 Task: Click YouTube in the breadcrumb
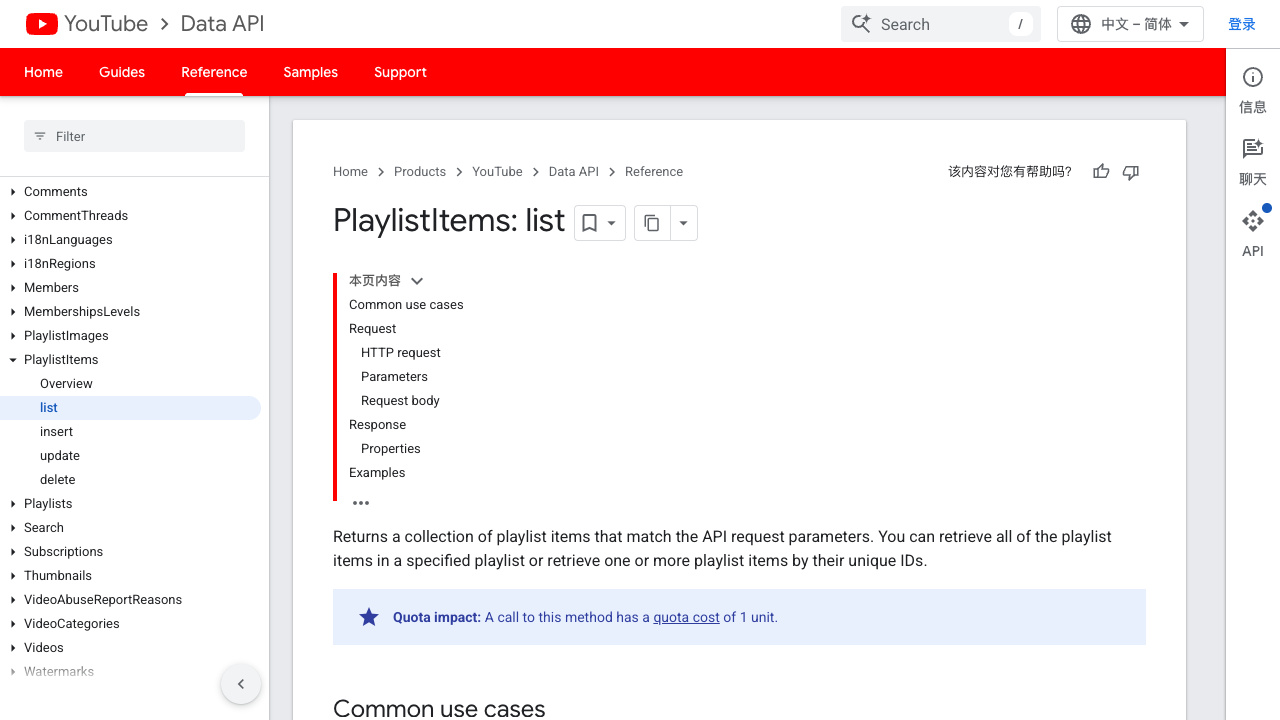tap(497, 172)
